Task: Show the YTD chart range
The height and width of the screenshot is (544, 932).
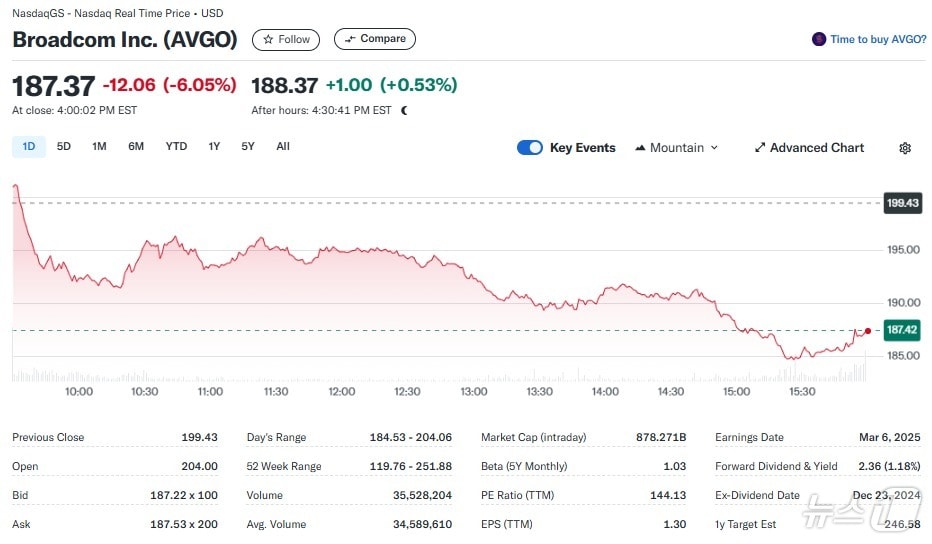Action: (x=176, y=147)
